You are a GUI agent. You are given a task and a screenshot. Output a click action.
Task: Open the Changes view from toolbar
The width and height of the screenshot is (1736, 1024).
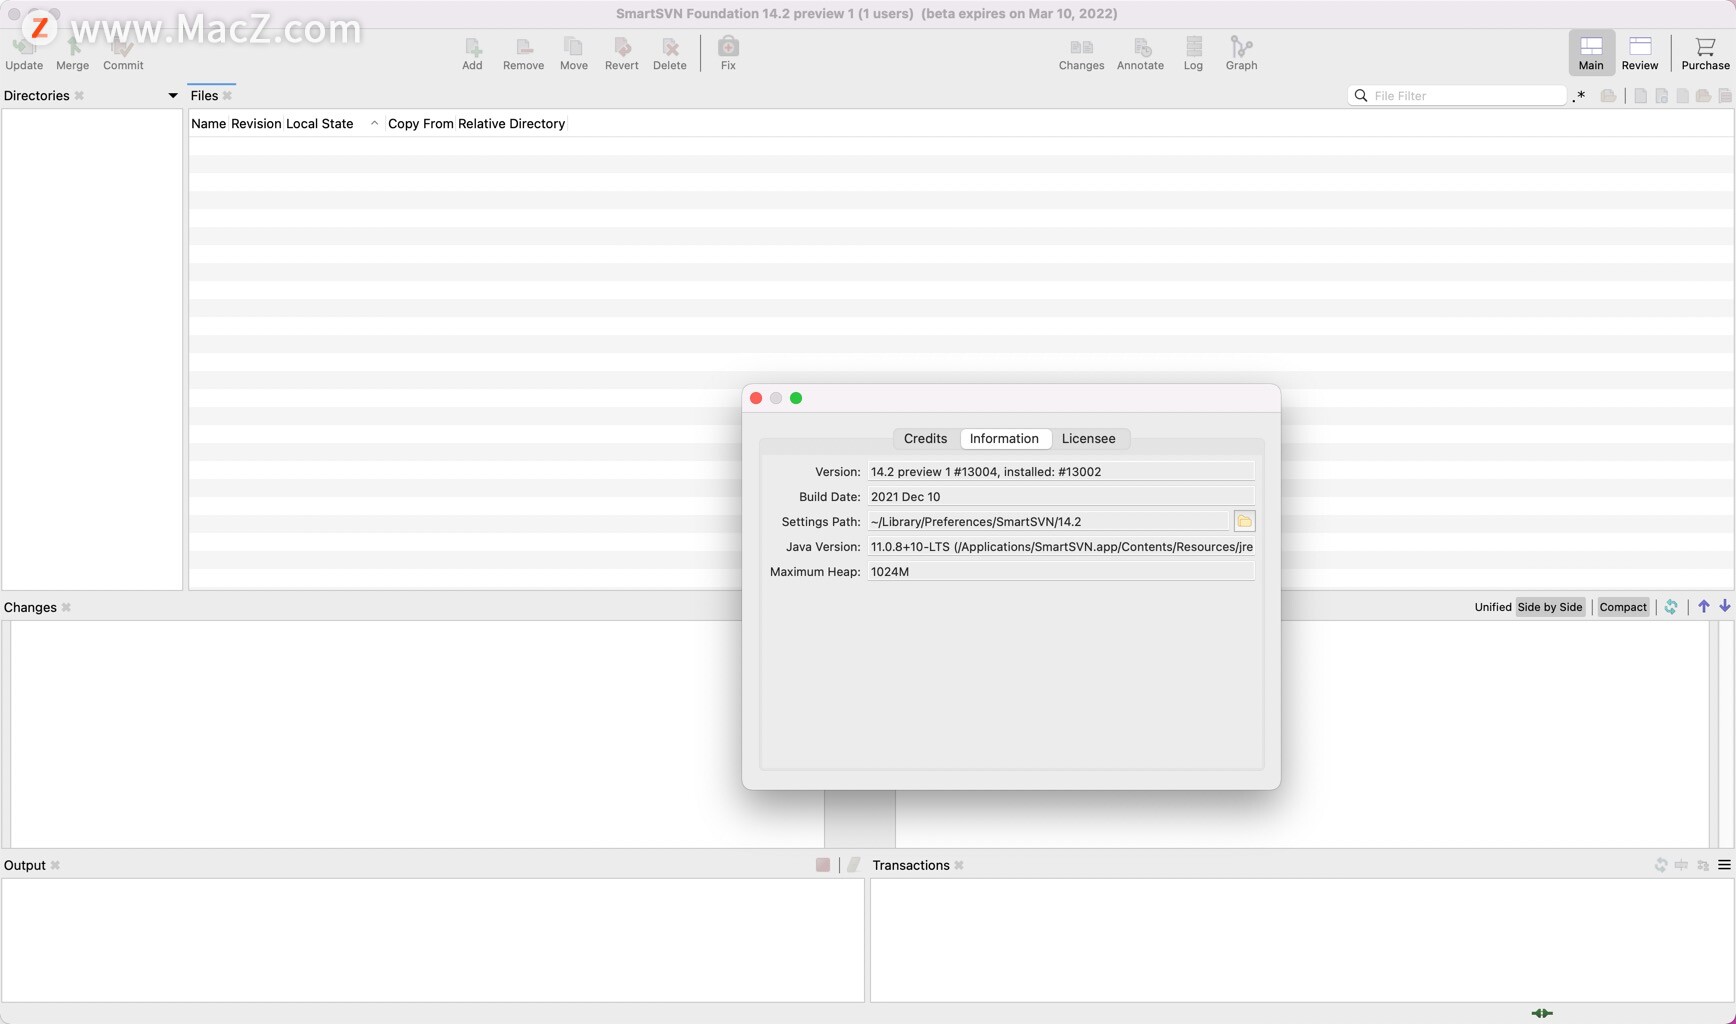(1081, 53)
